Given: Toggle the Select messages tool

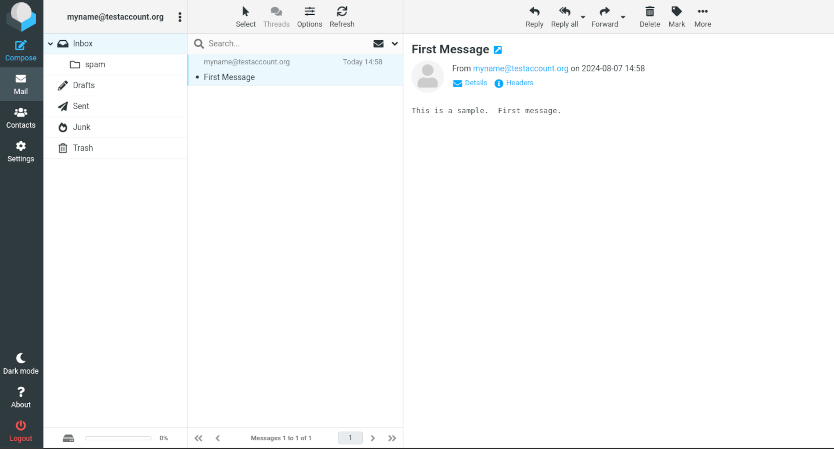Looking at the screenshot, I should tap(246, 12).
